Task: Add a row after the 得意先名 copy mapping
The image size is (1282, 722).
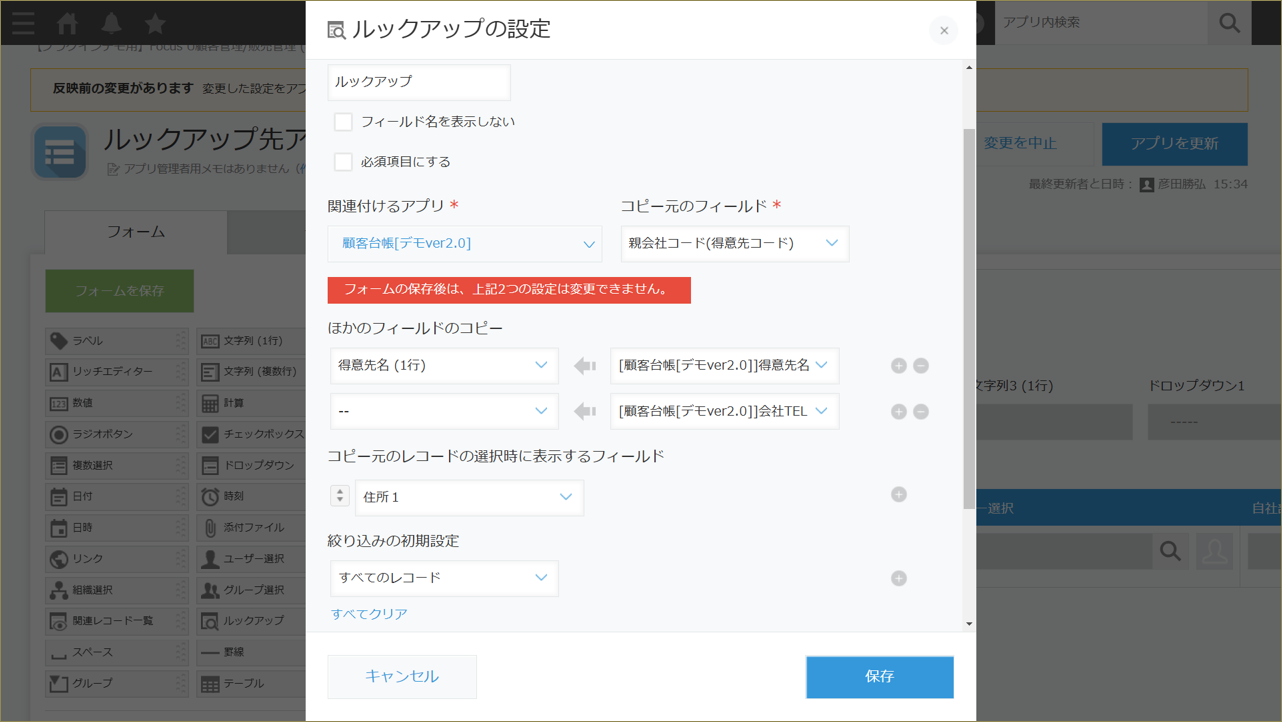Action: (x=898, y=366)
